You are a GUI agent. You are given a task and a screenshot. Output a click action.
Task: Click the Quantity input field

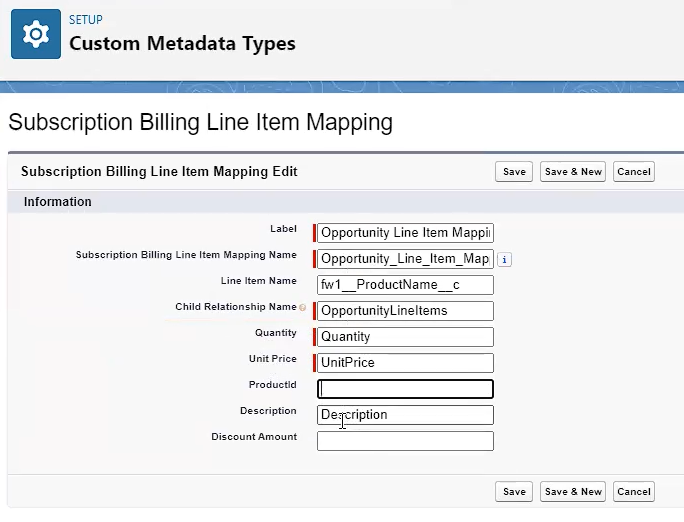tap(405, 337)
